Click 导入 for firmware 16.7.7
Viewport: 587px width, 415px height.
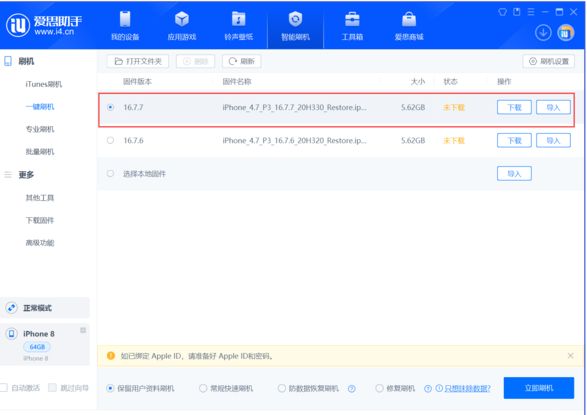click(553, 107)
